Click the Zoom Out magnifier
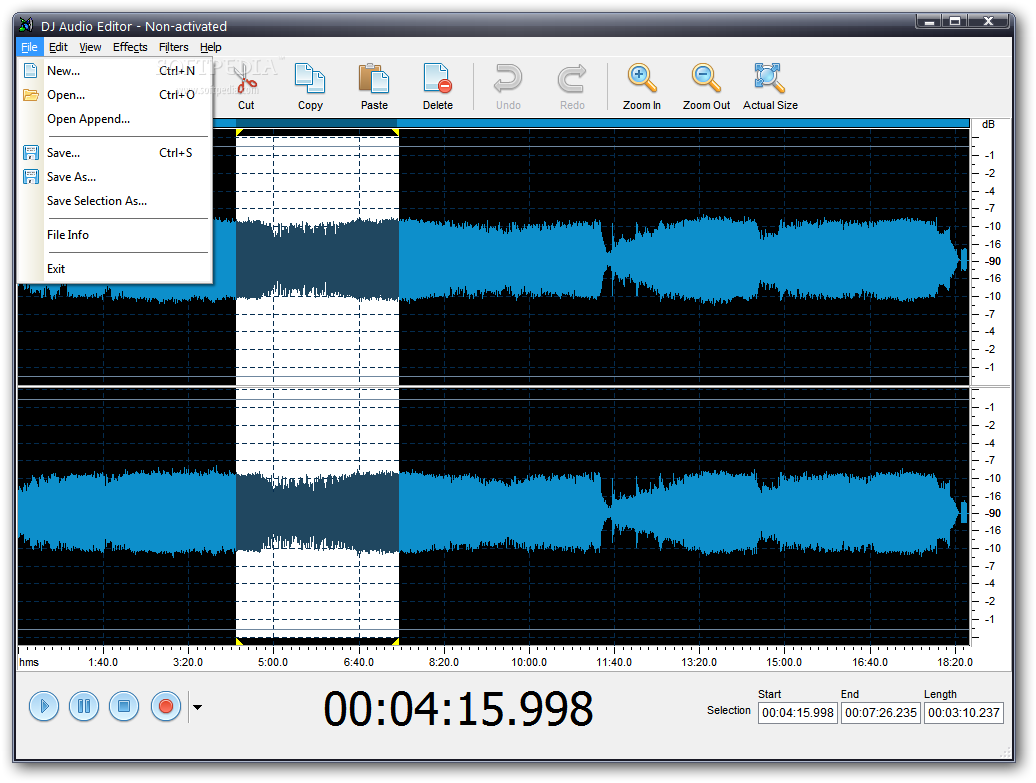 click(x=706, y=86)
